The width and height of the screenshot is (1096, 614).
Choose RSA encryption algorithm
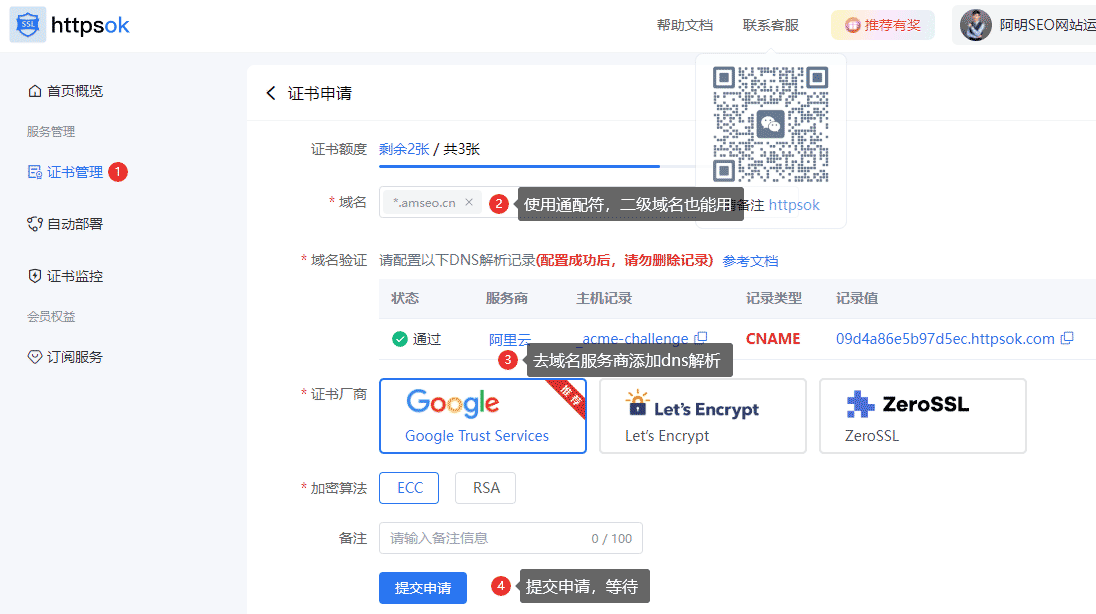pyautogui.click(x=485, y=488)
